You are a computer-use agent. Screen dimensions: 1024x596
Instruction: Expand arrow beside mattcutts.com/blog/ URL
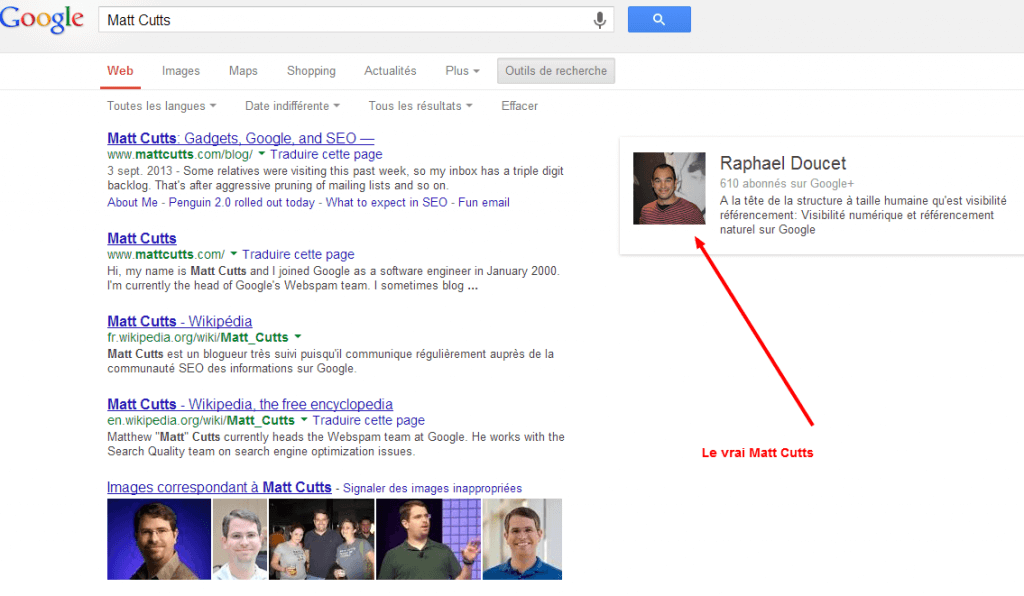click(261, 153)
